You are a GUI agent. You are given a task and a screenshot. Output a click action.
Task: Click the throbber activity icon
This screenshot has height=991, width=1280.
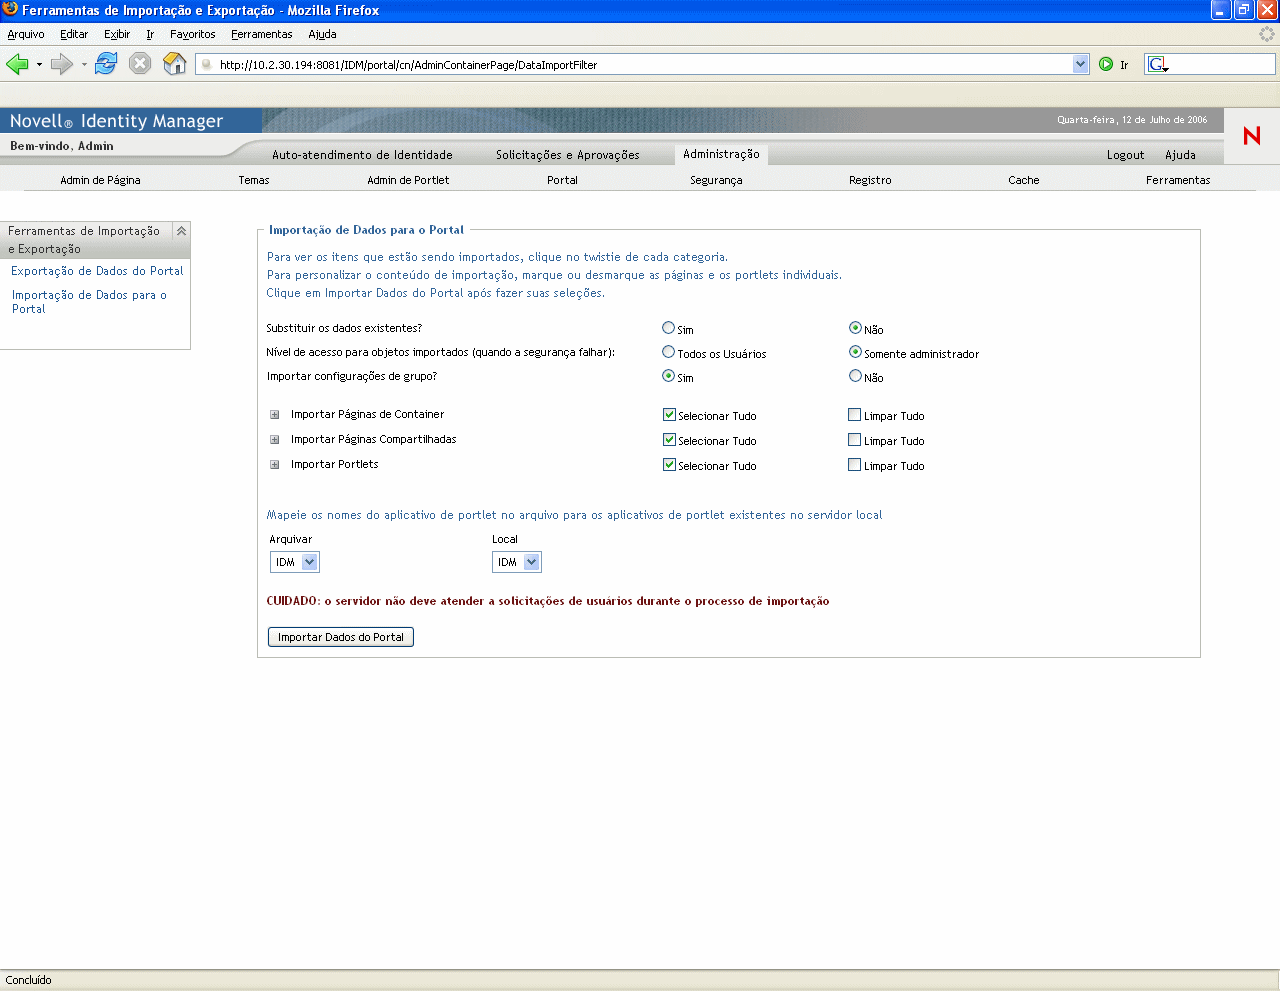(1267, 34)
